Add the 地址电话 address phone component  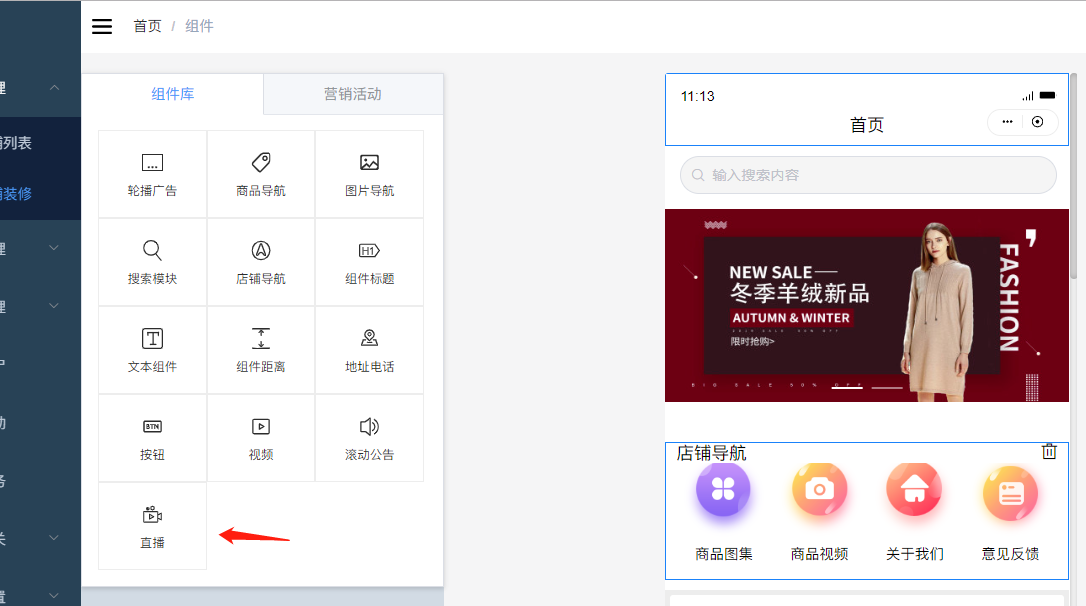point(369,350)
